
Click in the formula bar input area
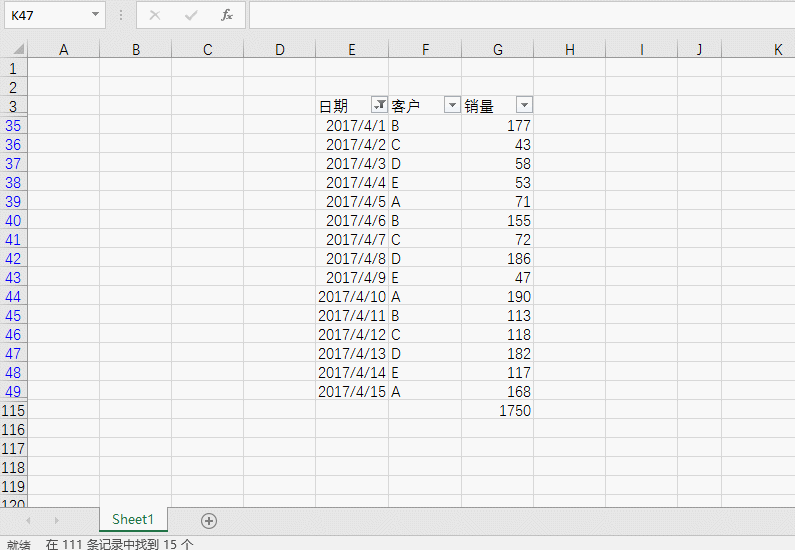coord(522,15)
